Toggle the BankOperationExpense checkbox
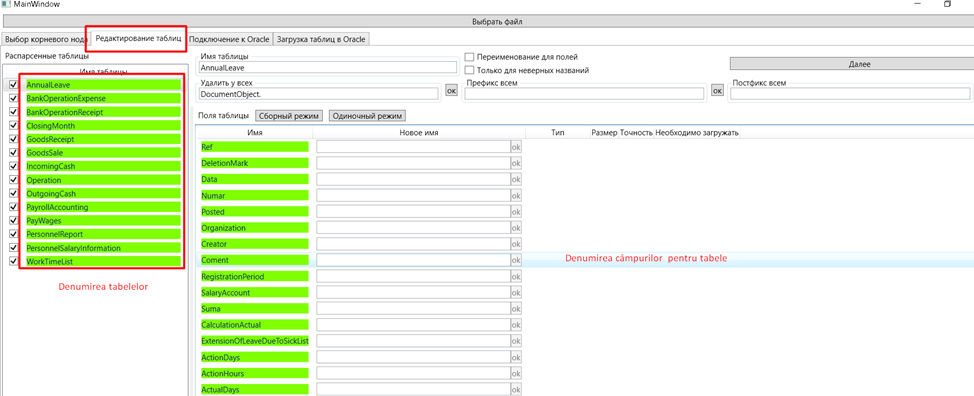974x396 pixels. [14, 98]
